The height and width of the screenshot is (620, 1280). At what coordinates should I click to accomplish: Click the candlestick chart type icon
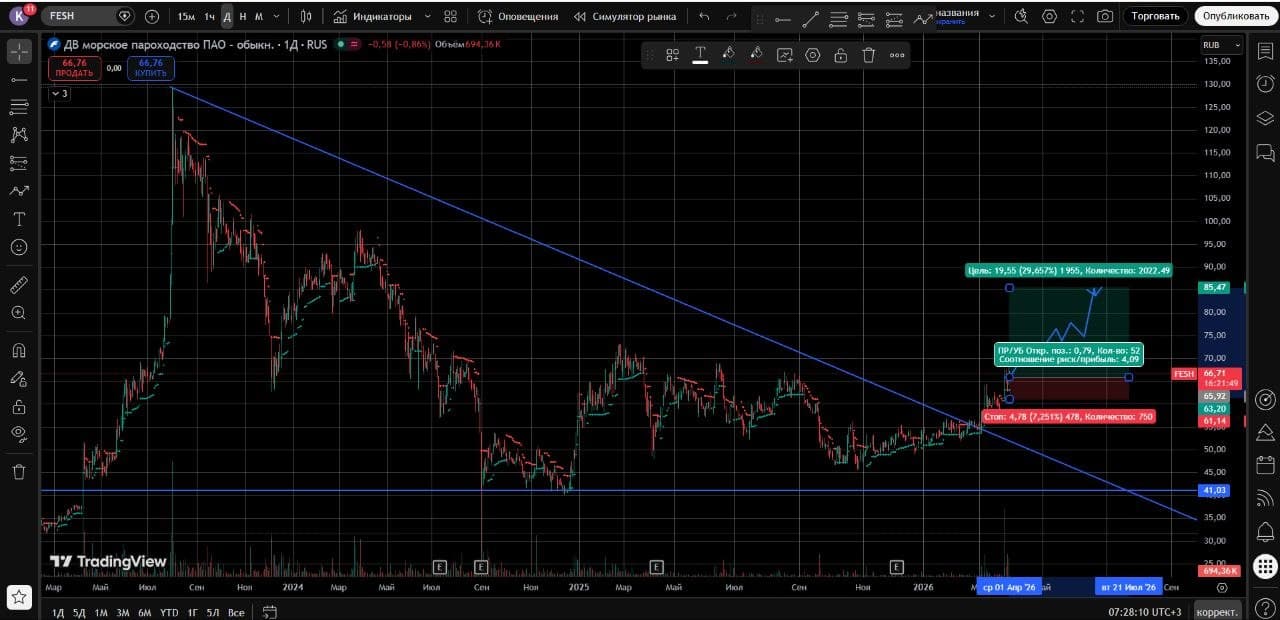pos(306,16)
